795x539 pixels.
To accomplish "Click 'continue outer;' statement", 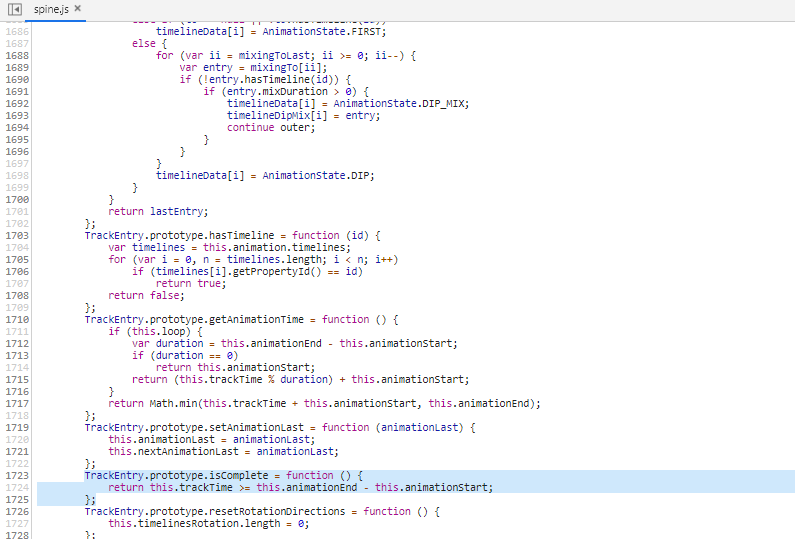I will [271, 128].
